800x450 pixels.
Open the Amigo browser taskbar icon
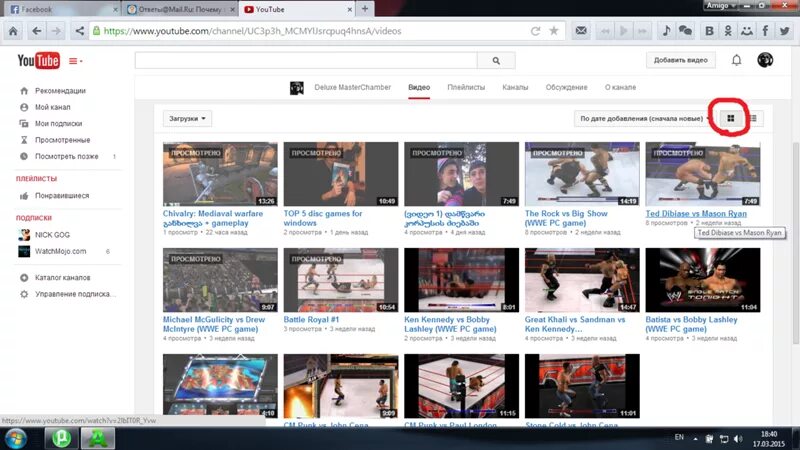click(x=98, y=439)
